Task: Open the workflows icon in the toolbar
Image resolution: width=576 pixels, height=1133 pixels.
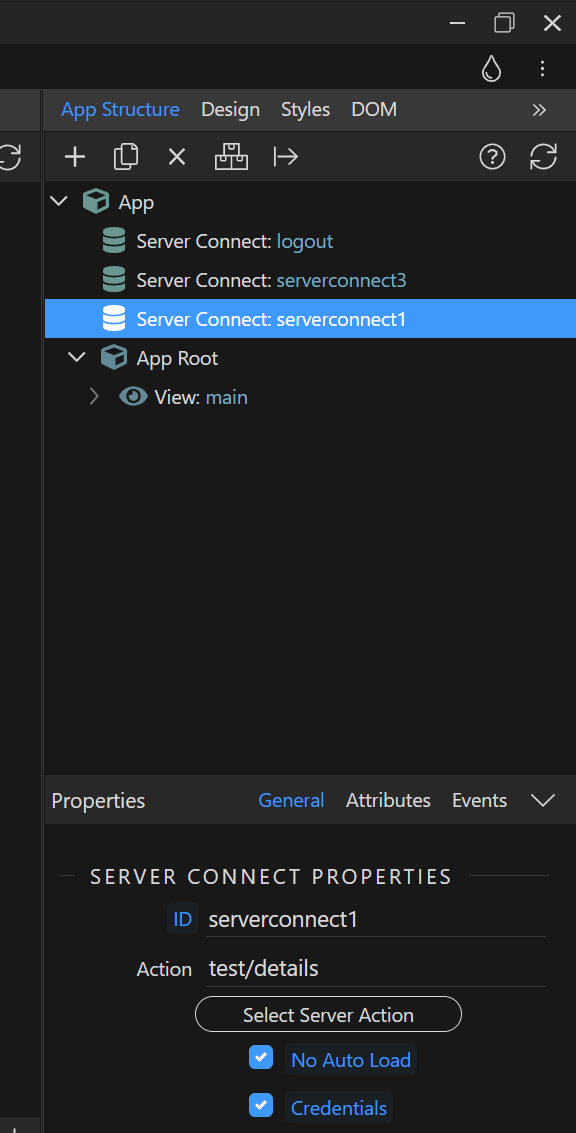Action: [x=231, y=156]
